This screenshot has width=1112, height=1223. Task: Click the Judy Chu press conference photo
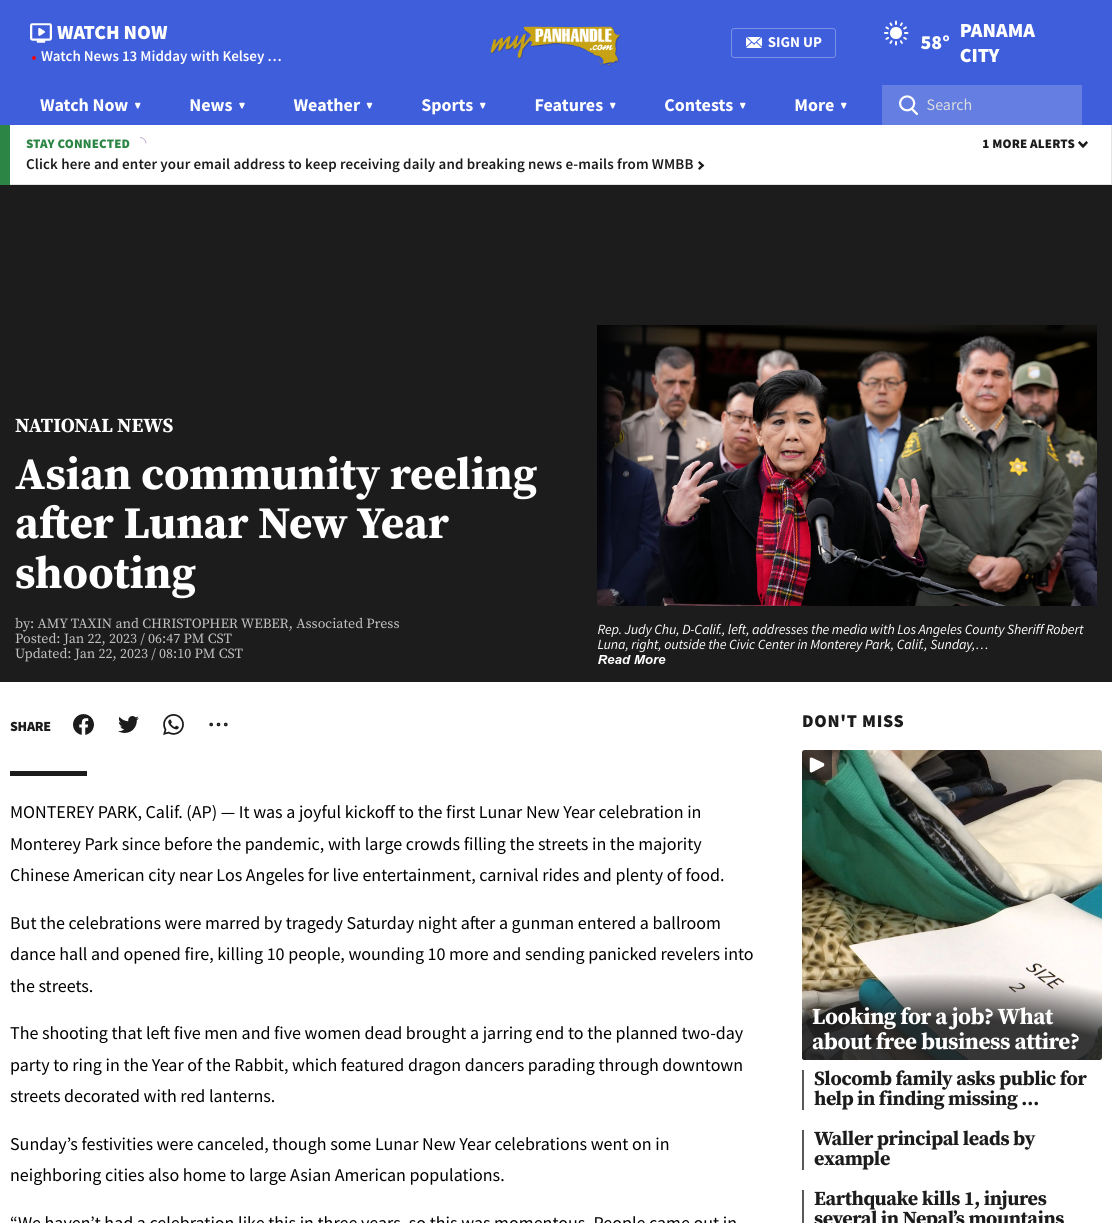[847, 465]
